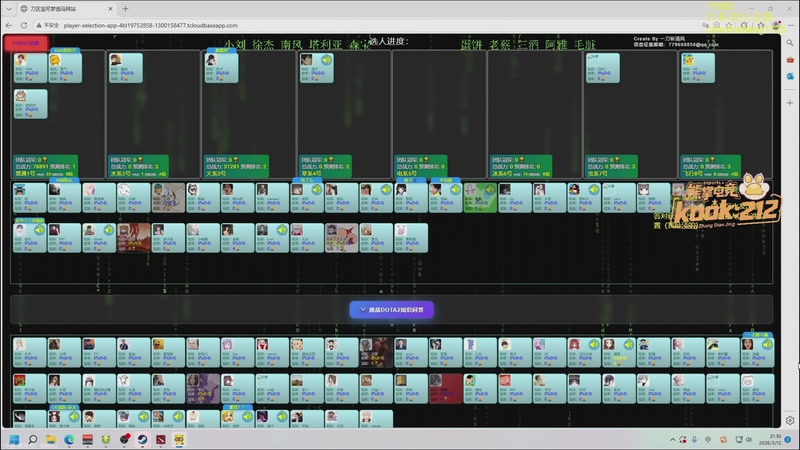Toggle speaker icon on the 草系4号 team card

click(326, 60)
